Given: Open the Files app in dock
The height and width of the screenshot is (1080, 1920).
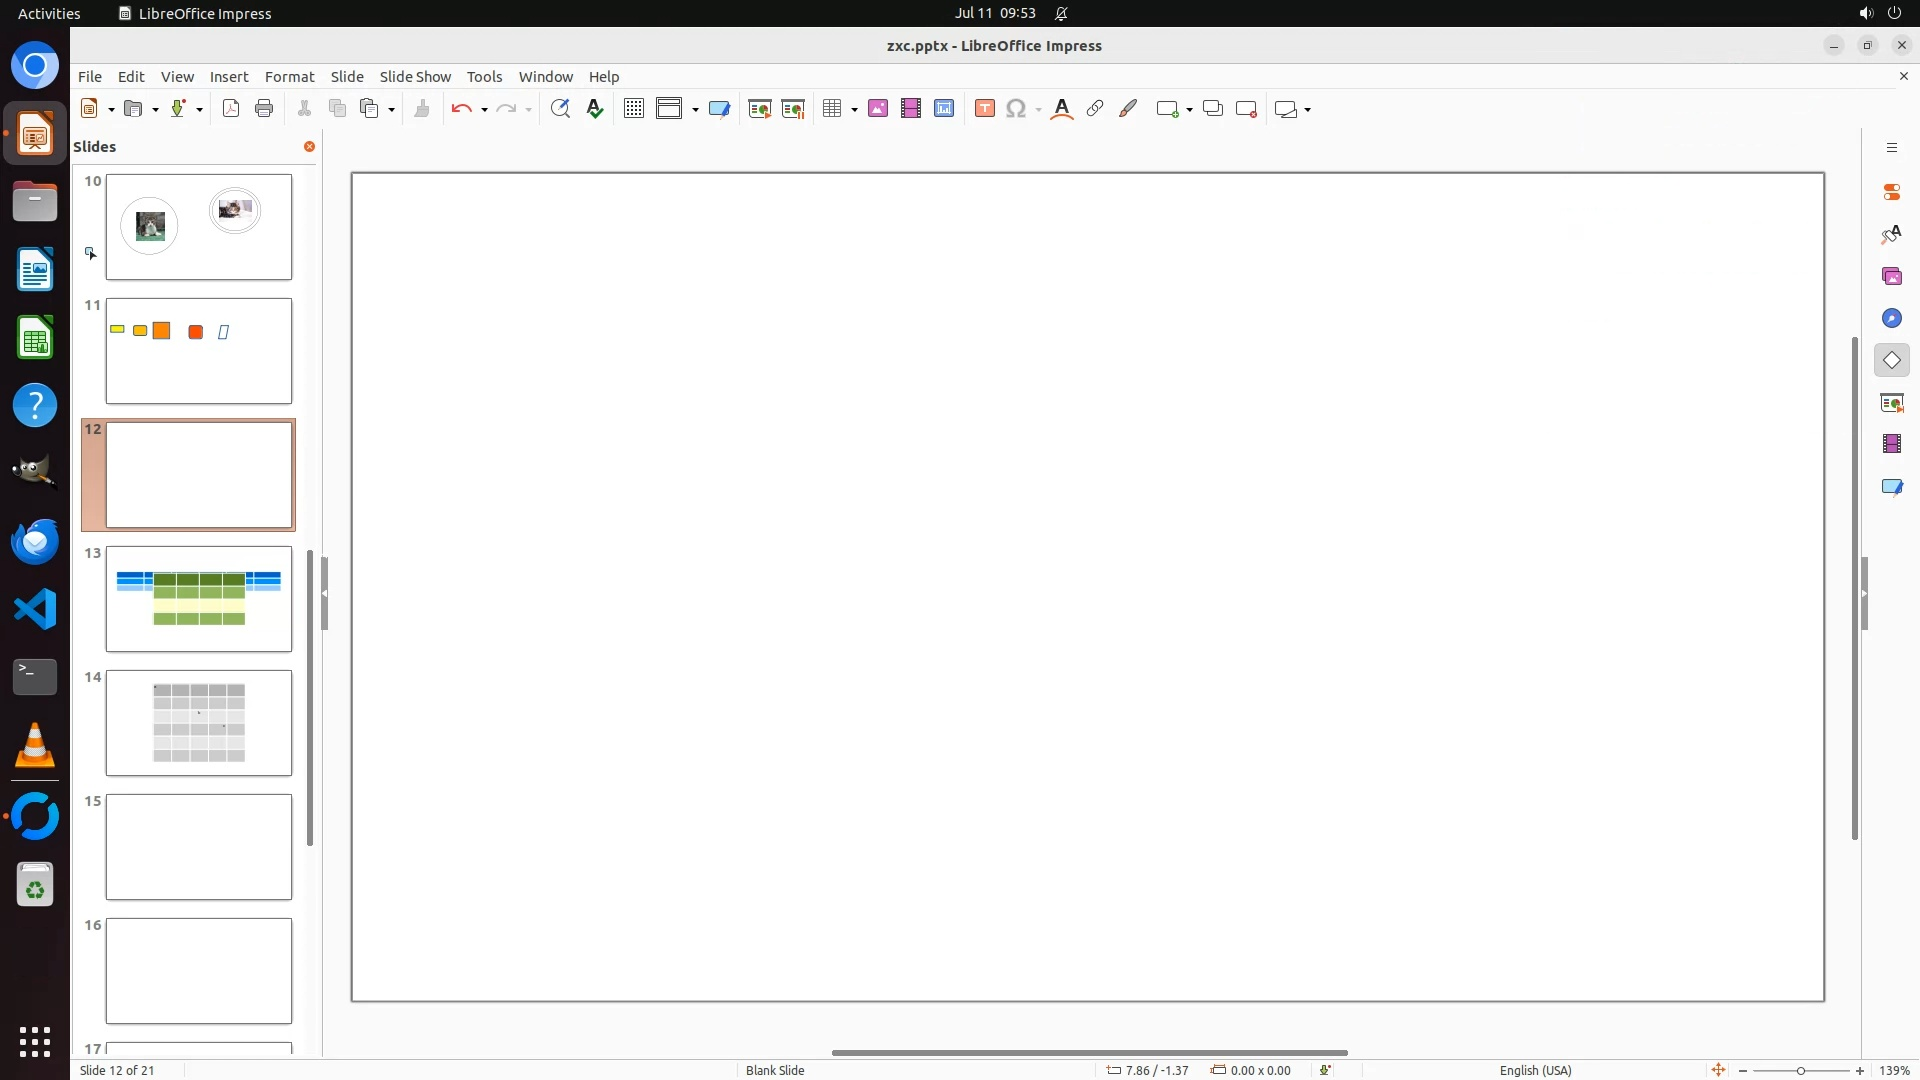Looking at the screenshot, I should coord(35,203).
